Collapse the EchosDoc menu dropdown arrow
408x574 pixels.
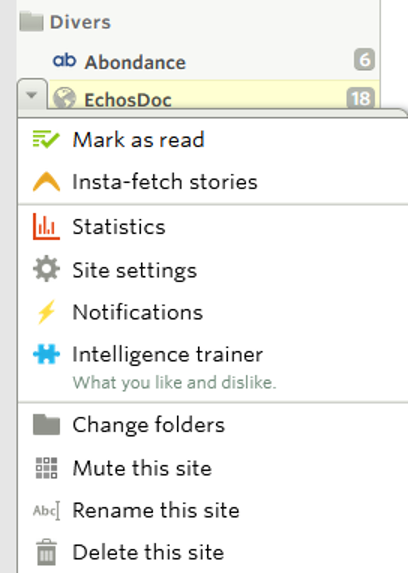(32, 95)
